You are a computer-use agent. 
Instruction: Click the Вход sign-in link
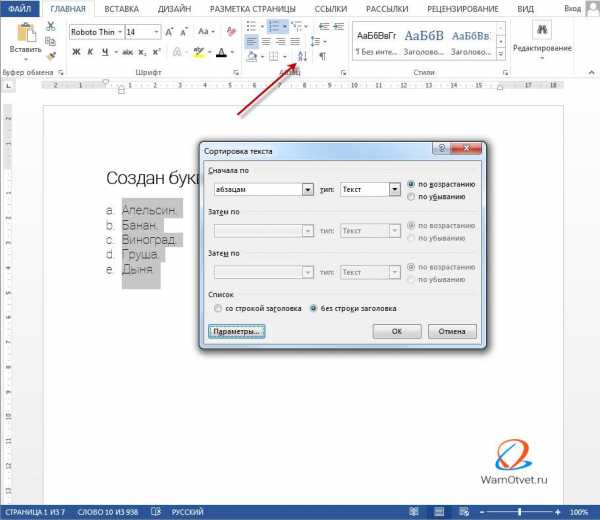(572, 8)
